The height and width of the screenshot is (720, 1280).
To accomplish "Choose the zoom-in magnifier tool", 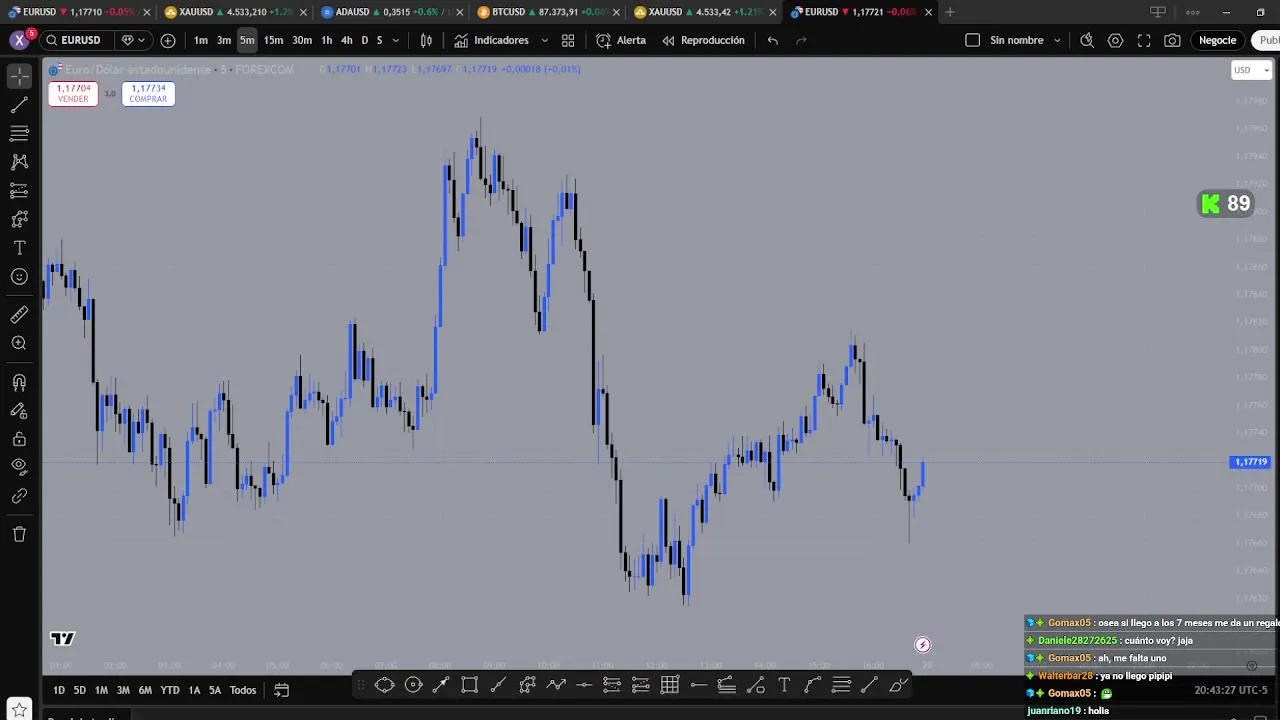I will pos(19,343).
